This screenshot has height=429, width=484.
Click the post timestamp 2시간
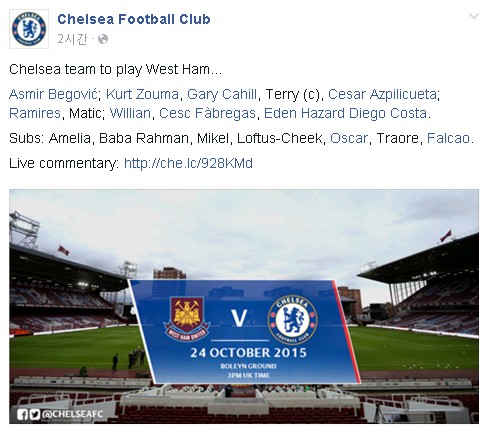72,39
